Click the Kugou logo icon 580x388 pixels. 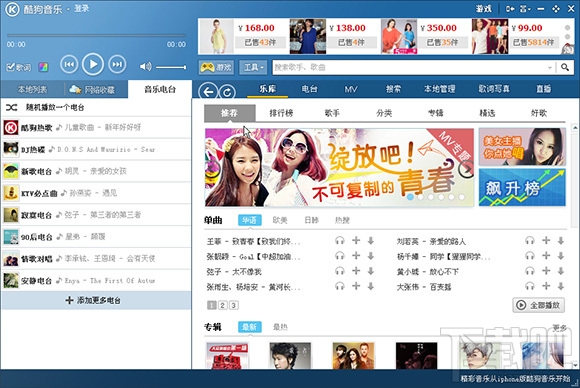click(12, 9)
